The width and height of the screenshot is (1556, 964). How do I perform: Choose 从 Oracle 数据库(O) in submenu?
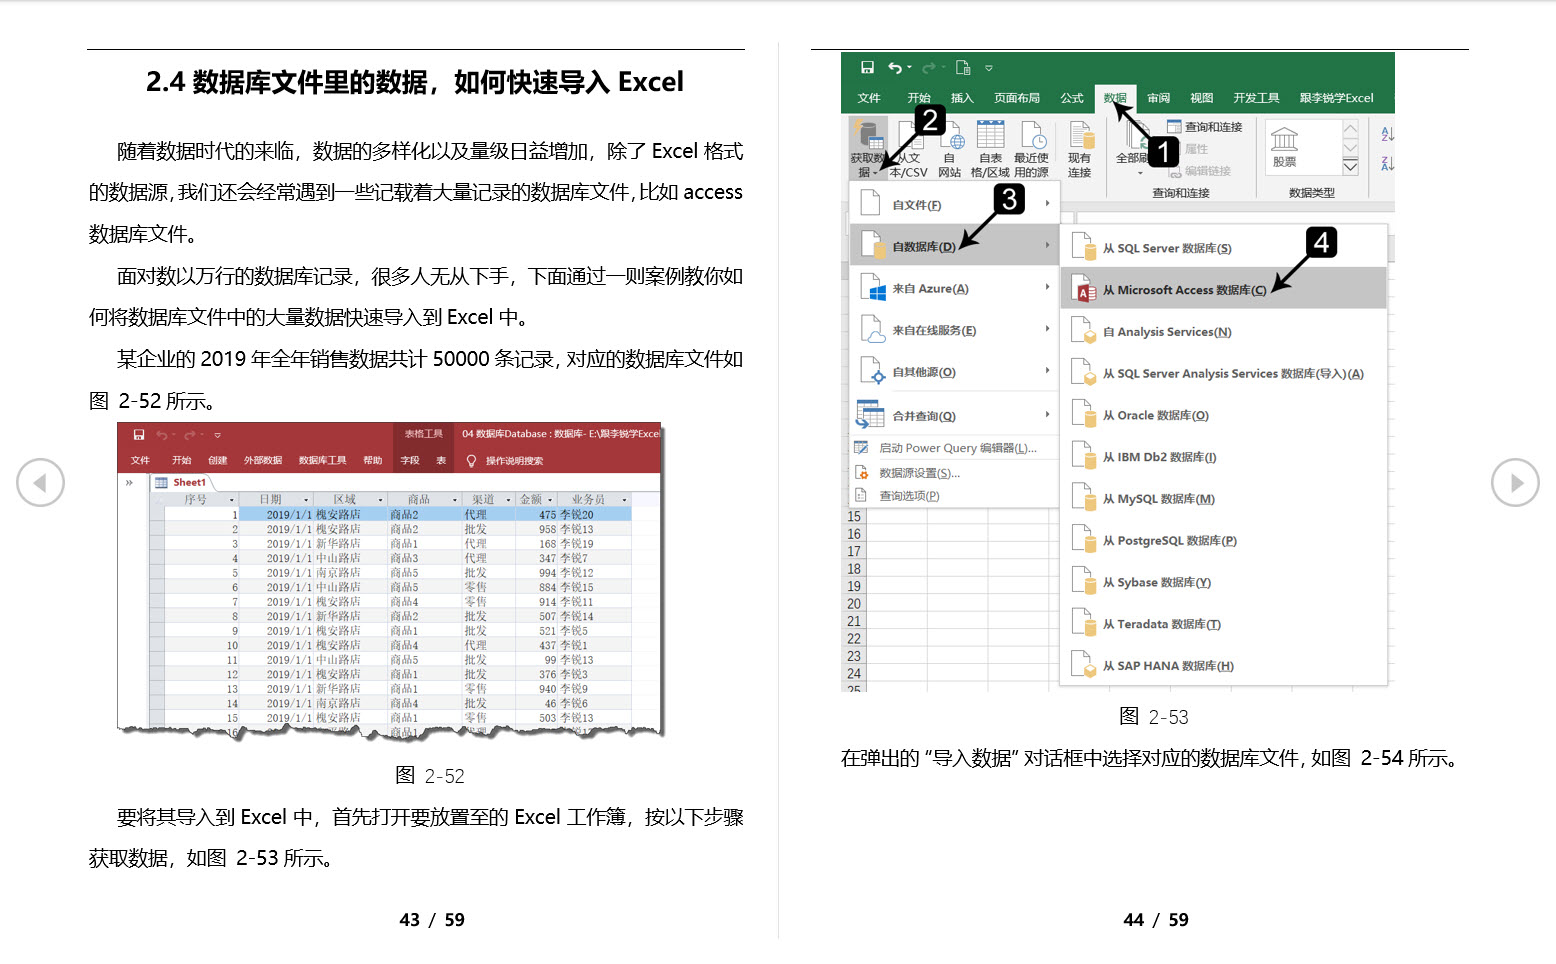pyautogui.click(x=1223, y=415)
